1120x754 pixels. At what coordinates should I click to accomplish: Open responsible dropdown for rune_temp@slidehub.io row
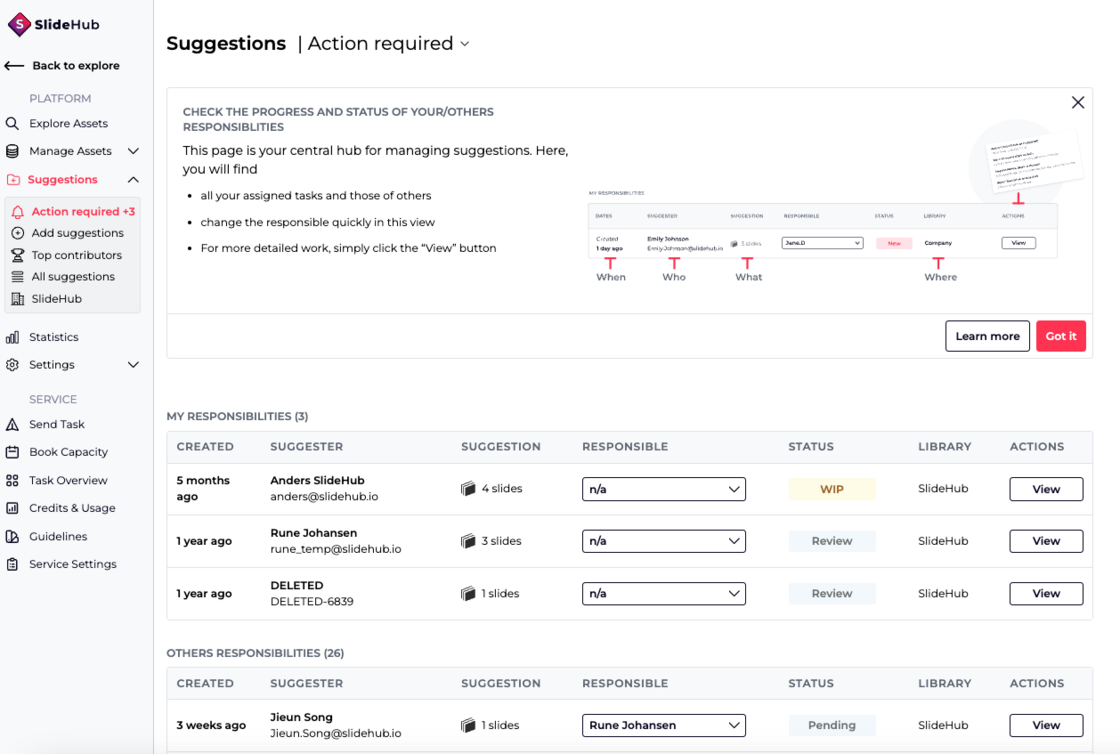point(664,541)
